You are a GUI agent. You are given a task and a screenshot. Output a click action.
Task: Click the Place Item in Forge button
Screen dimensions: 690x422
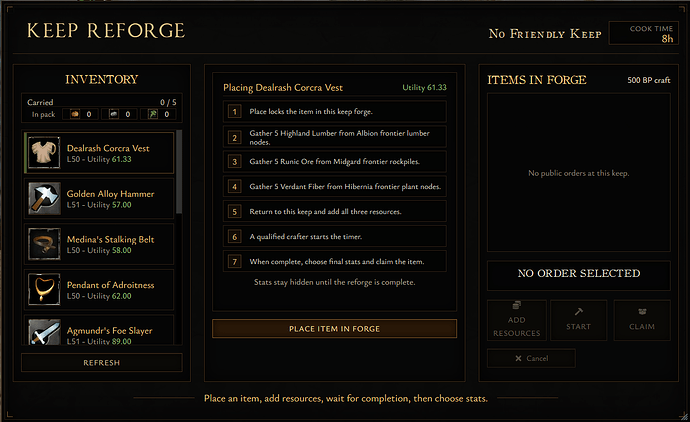tap(334, 329)
